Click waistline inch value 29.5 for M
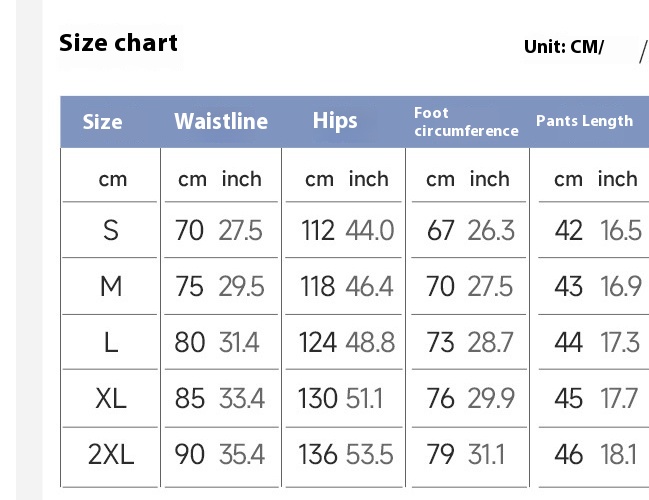The width and height of the screenshot is (649, 500). click(x=241, y=287)
